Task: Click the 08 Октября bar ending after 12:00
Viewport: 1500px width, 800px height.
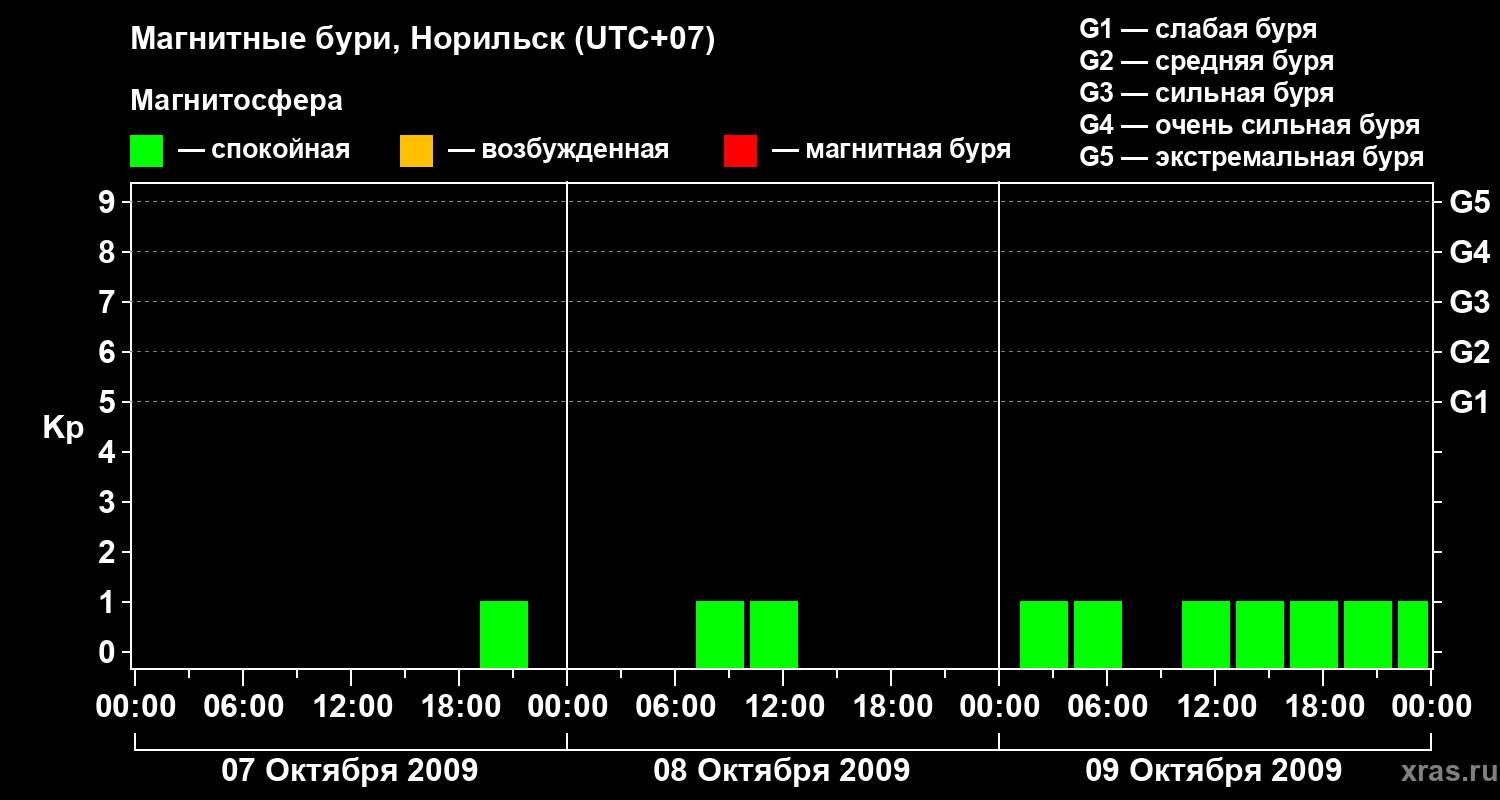Action: [774, 634]
